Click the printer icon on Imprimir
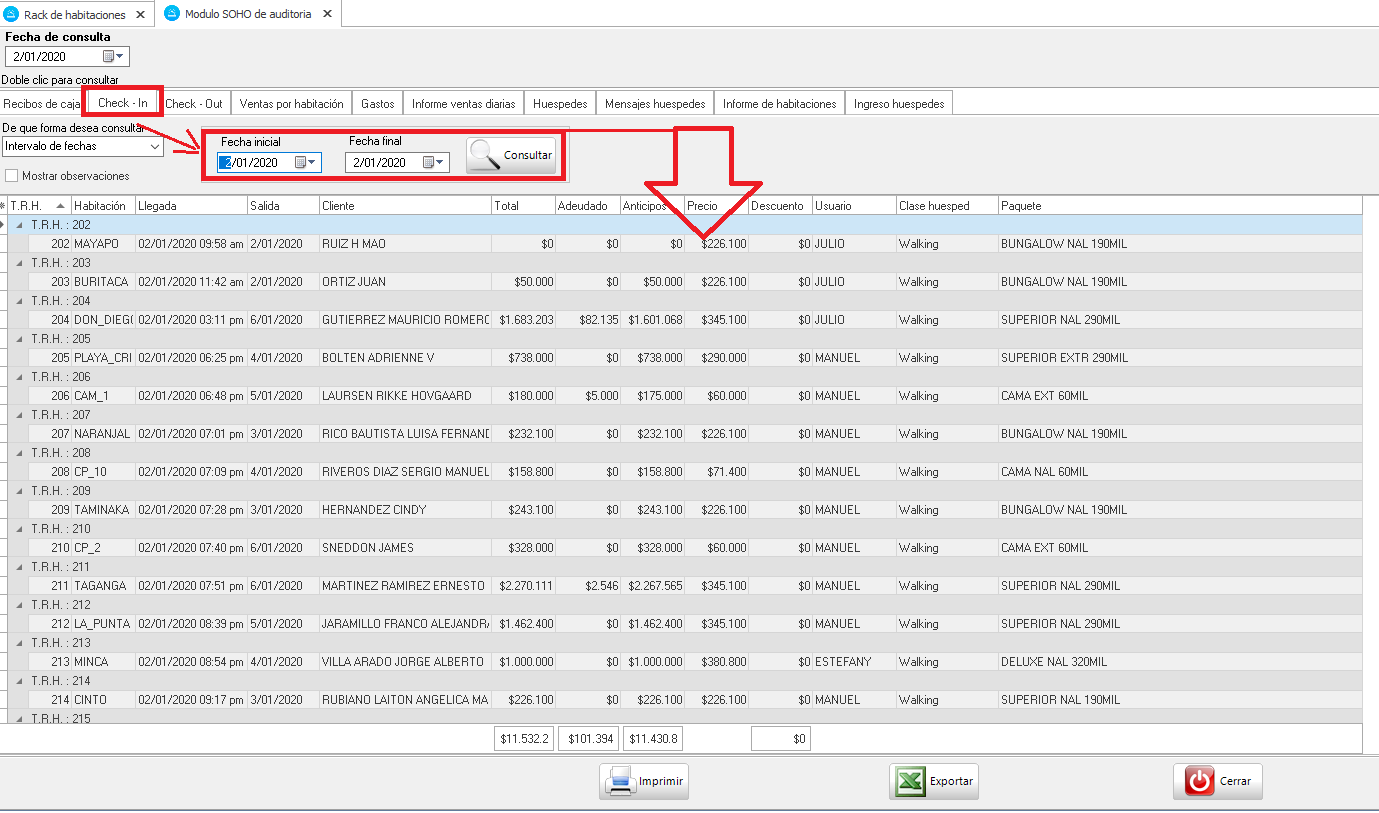Image resolution: width=1379 pixels, height=813 pixels. [x=620, y=781]
